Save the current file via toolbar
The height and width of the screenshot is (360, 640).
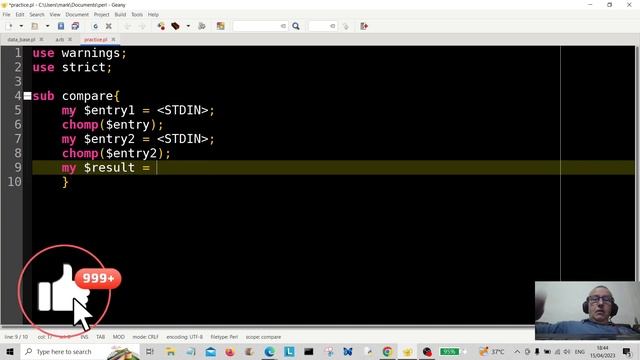pos(61,26)
